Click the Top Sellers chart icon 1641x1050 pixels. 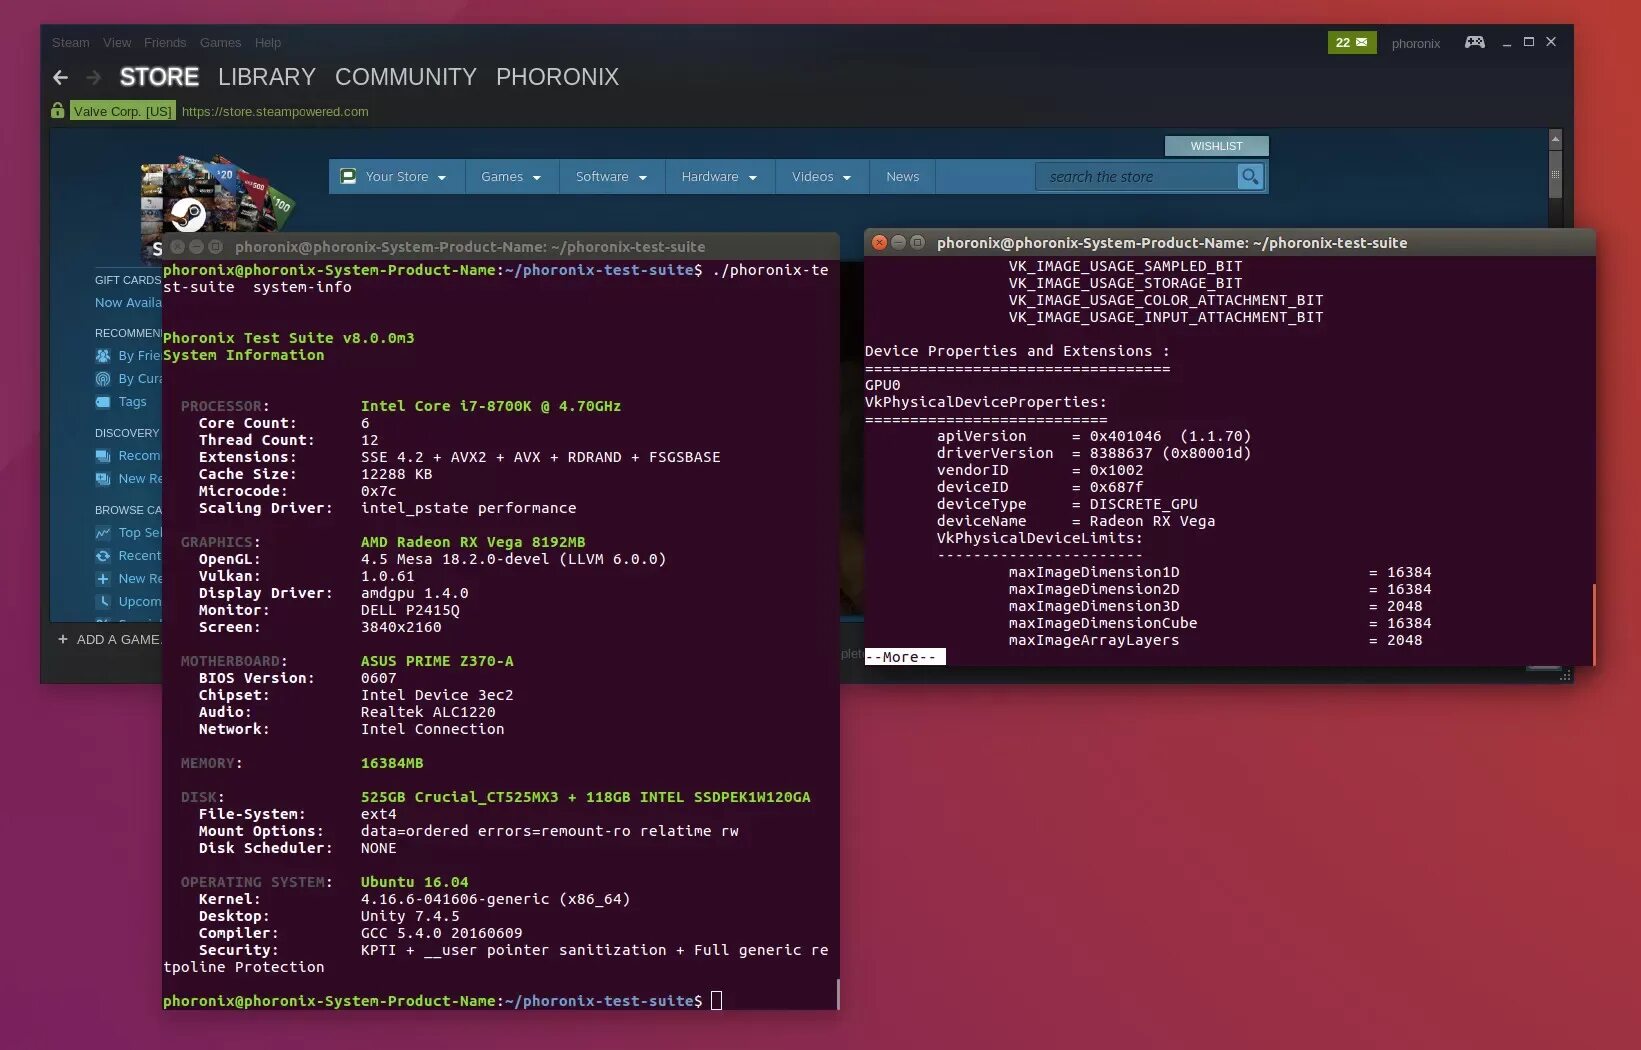click(x=103, y=532)
